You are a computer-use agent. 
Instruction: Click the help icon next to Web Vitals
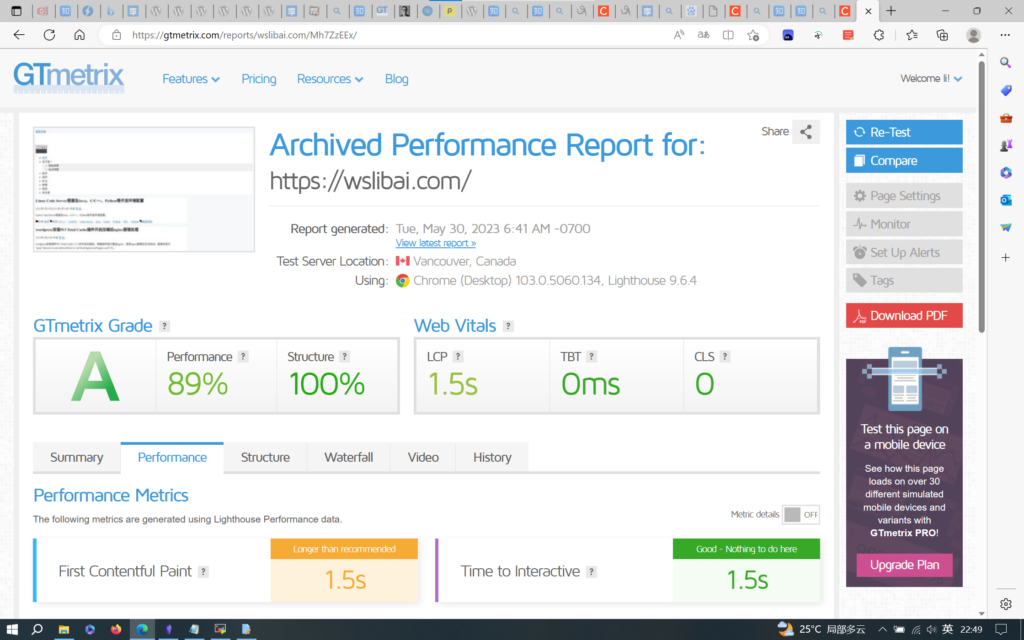coord(508,326)
